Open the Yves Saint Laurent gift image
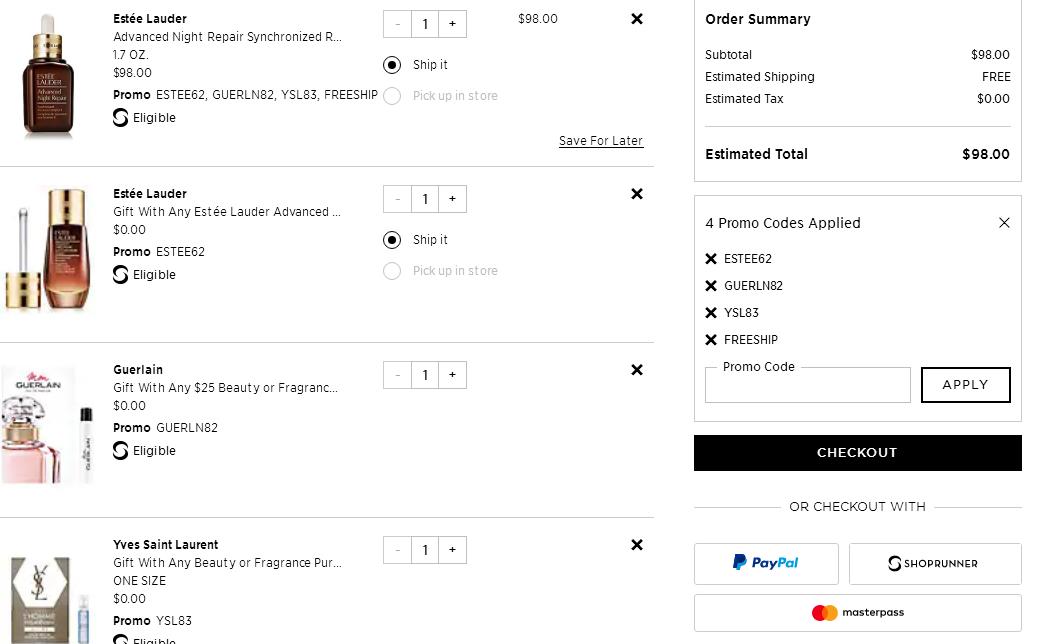The width and height of the screenshot is (1040, 644). tap(48, 599)
